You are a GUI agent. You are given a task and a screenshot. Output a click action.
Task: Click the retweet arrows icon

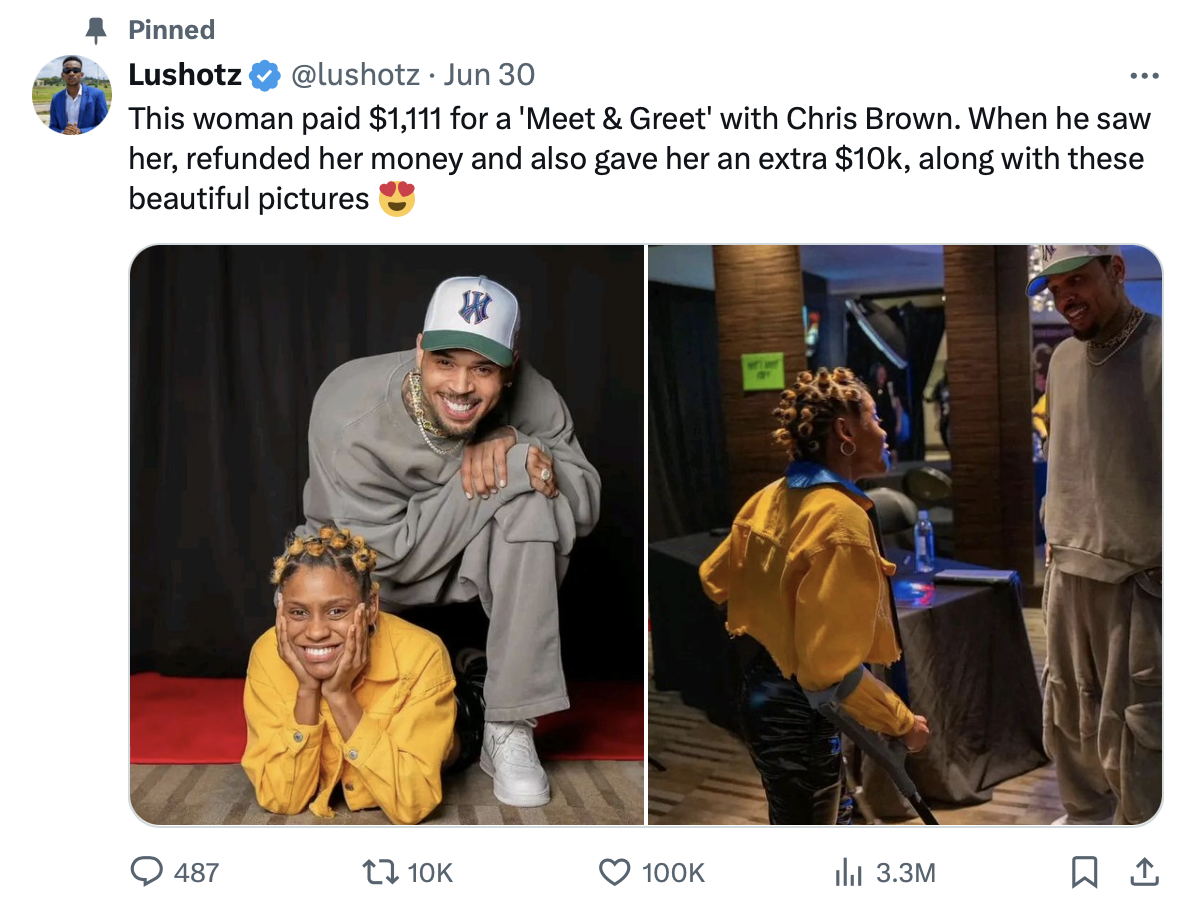[380, 872]
